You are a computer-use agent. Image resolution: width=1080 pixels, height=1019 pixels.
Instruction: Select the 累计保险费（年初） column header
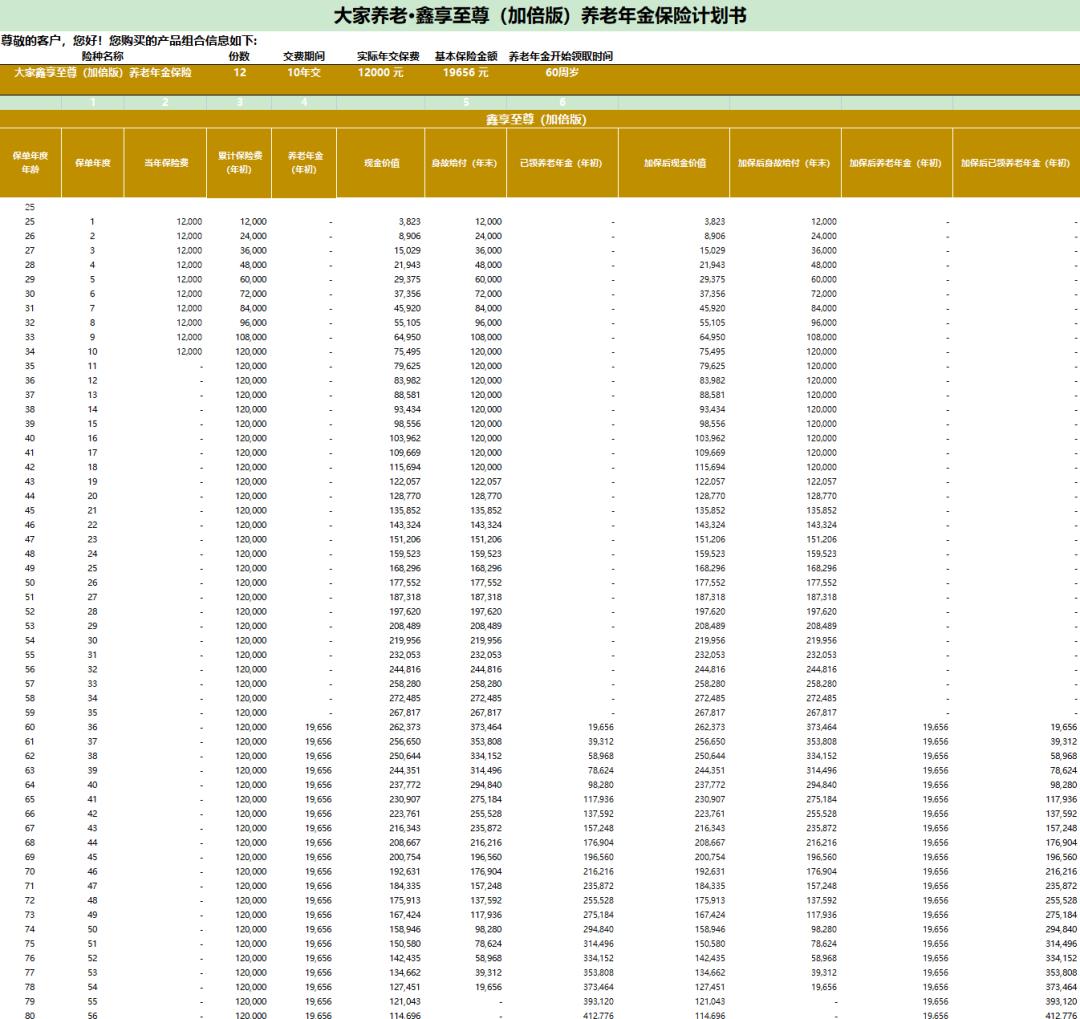pos(236,165)
